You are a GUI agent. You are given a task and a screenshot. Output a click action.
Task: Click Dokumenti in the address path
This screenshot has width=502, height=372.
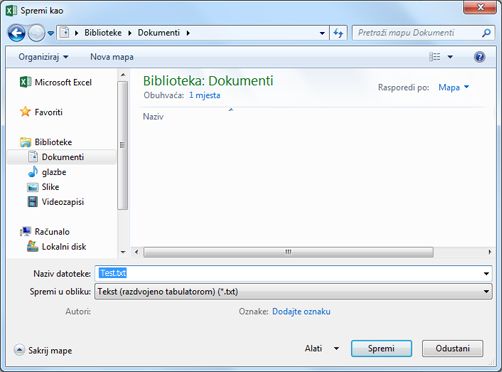[159, 33]
